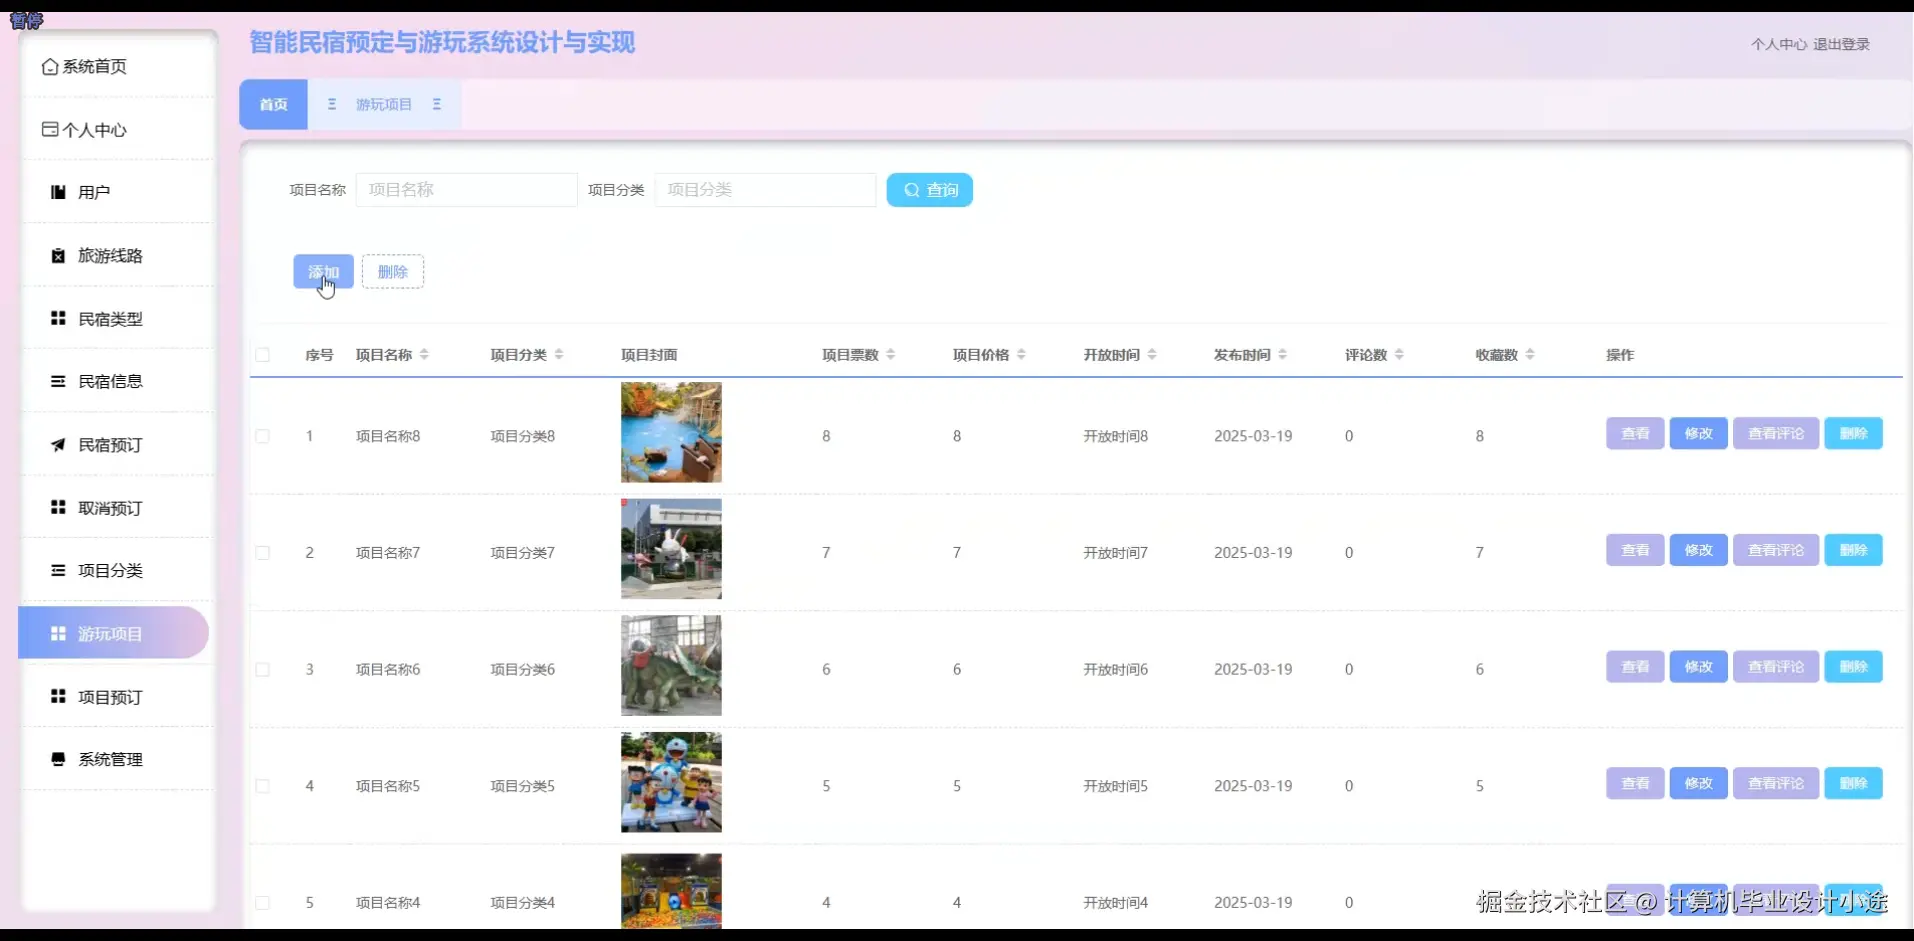Open 用户 management via its sidebar icon
Screen dimensions: 1914x941
coord(57,191)
